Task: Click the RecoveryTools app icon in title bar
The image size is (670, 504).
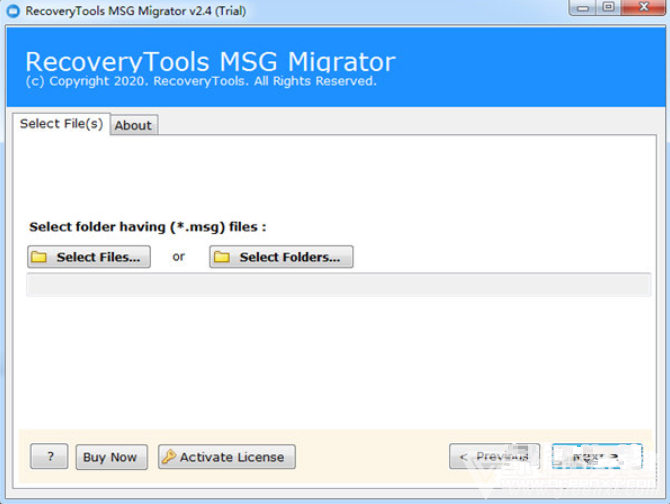Action: (14, 11)
